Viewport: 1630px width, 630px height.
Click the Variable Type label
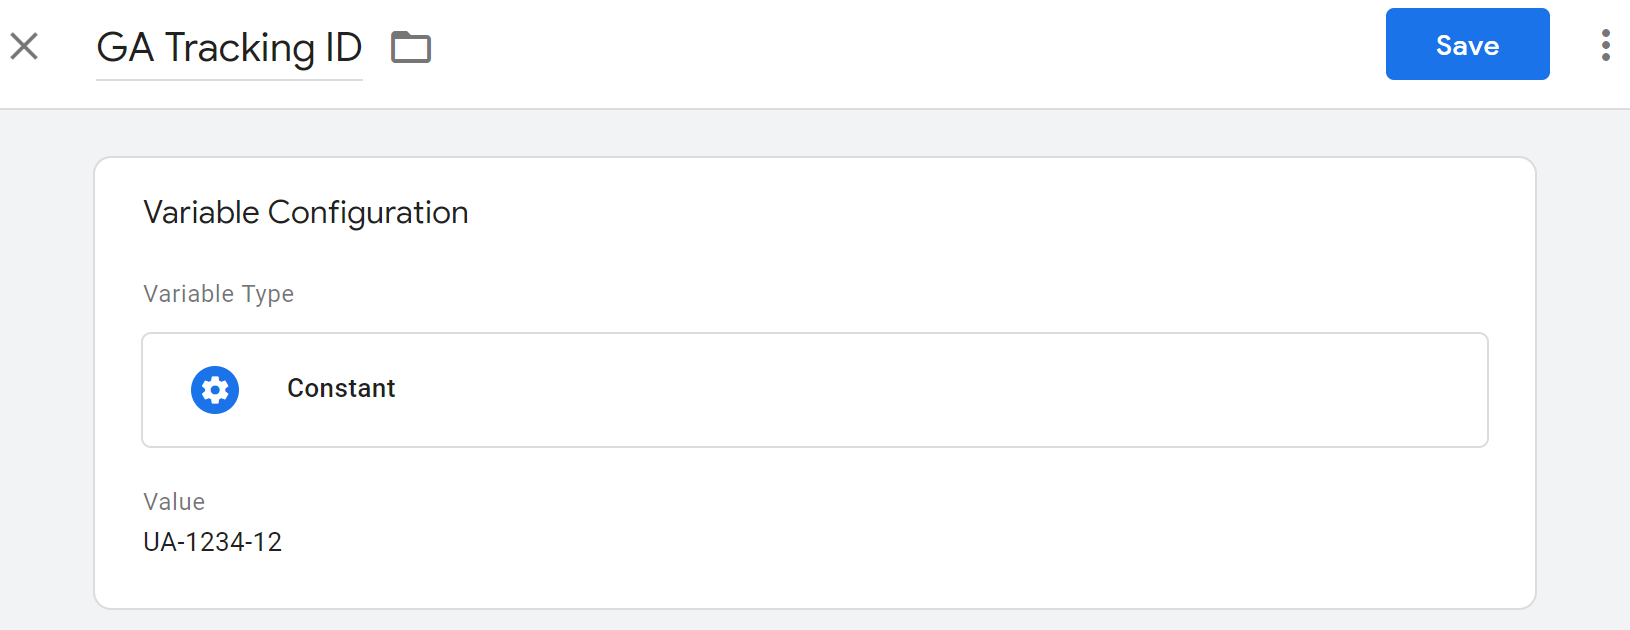point(218,294)
